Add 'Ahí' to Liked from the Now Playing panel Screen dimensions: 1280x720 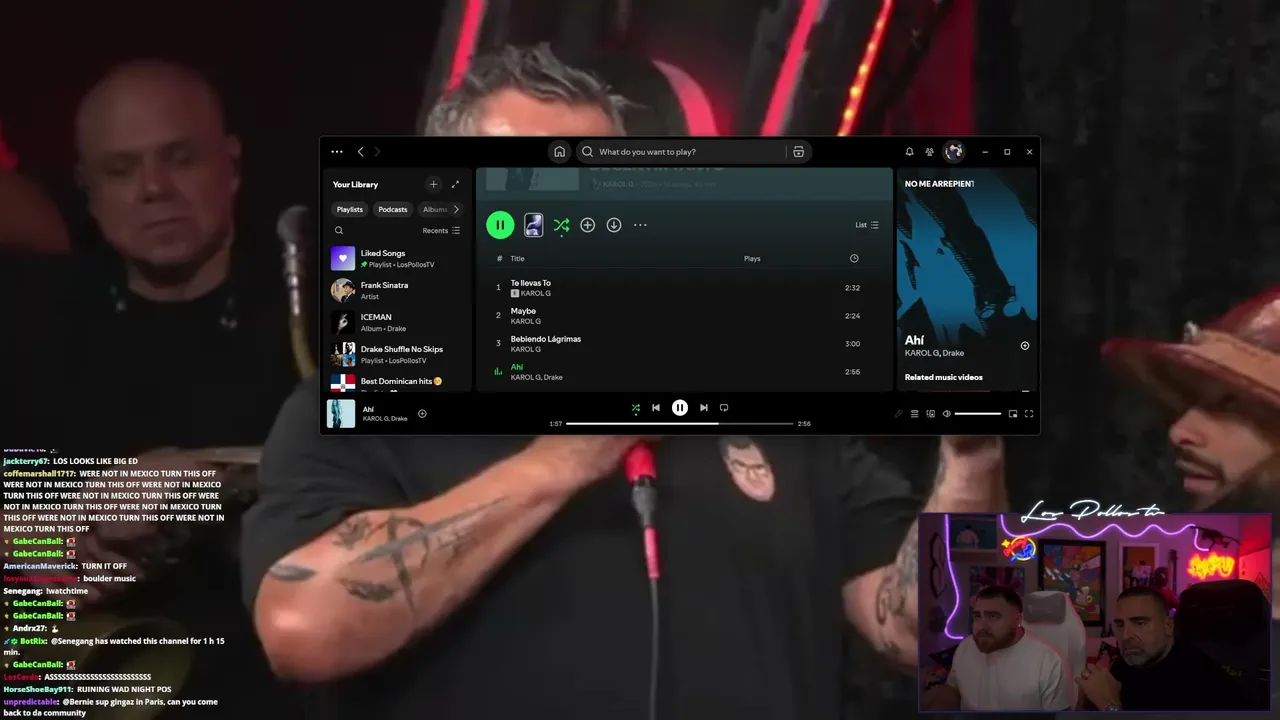point(1024,346)
